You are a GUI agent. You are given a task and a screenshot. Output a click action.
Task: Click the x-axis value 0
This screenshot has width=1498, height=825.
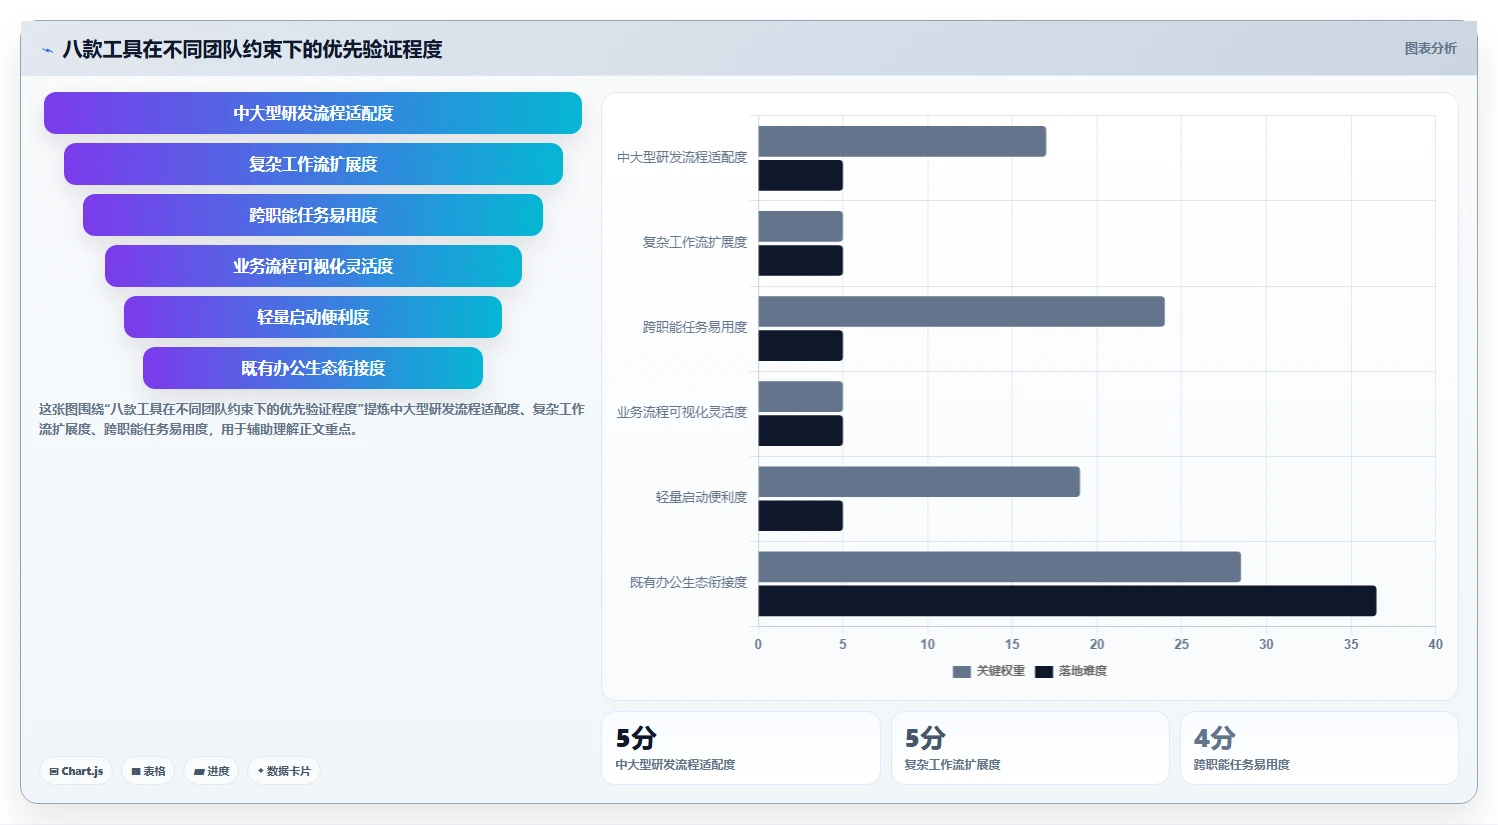click(758, 644)
